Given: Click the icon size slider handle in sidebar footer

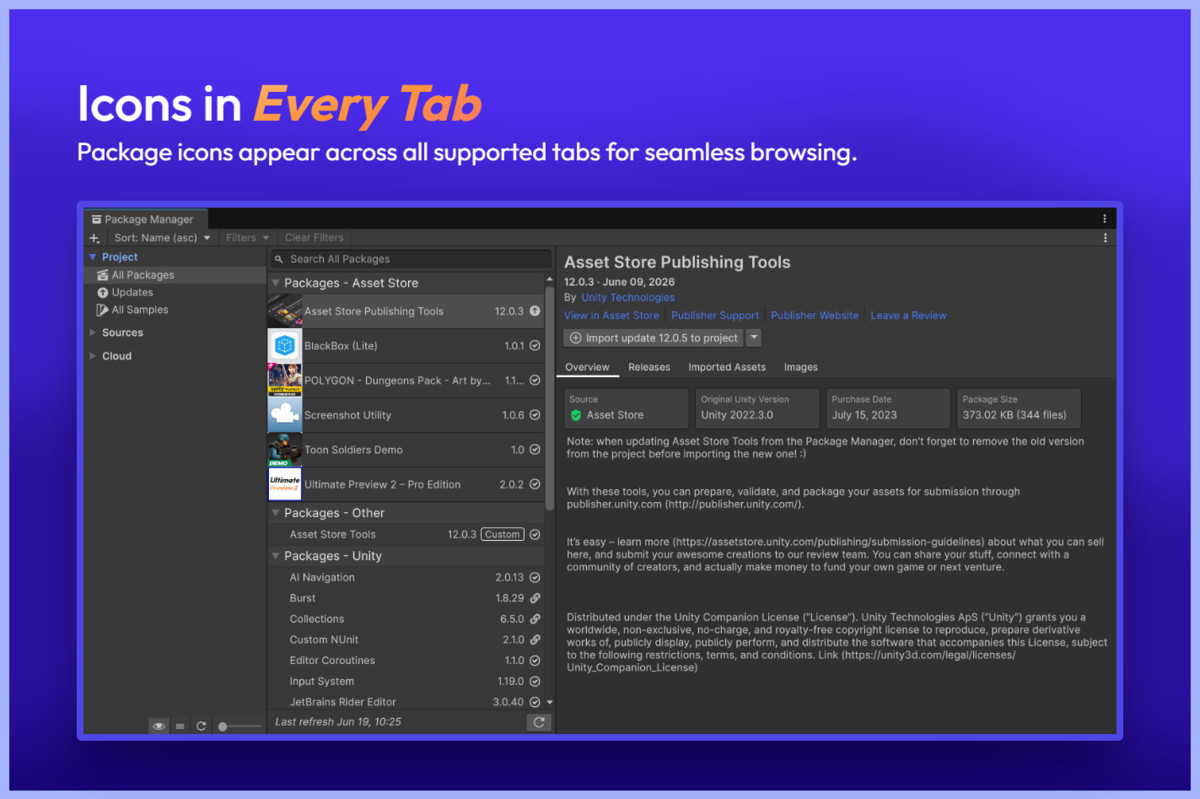Looking at the screenshot, I should click(223, 726).
